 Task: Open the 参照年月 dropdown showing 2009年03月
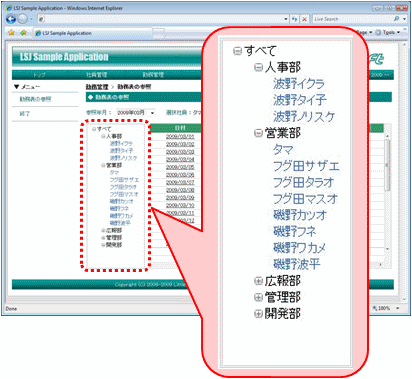(135, 113)
